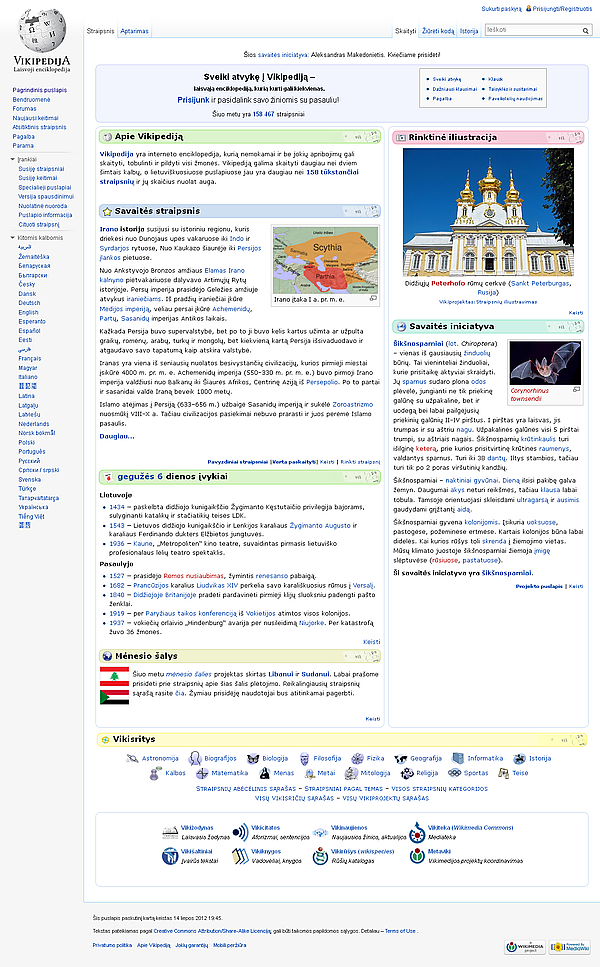600x967 pixels.
Task: Click the Vikiknygos project icon
Action: (240, 856)
